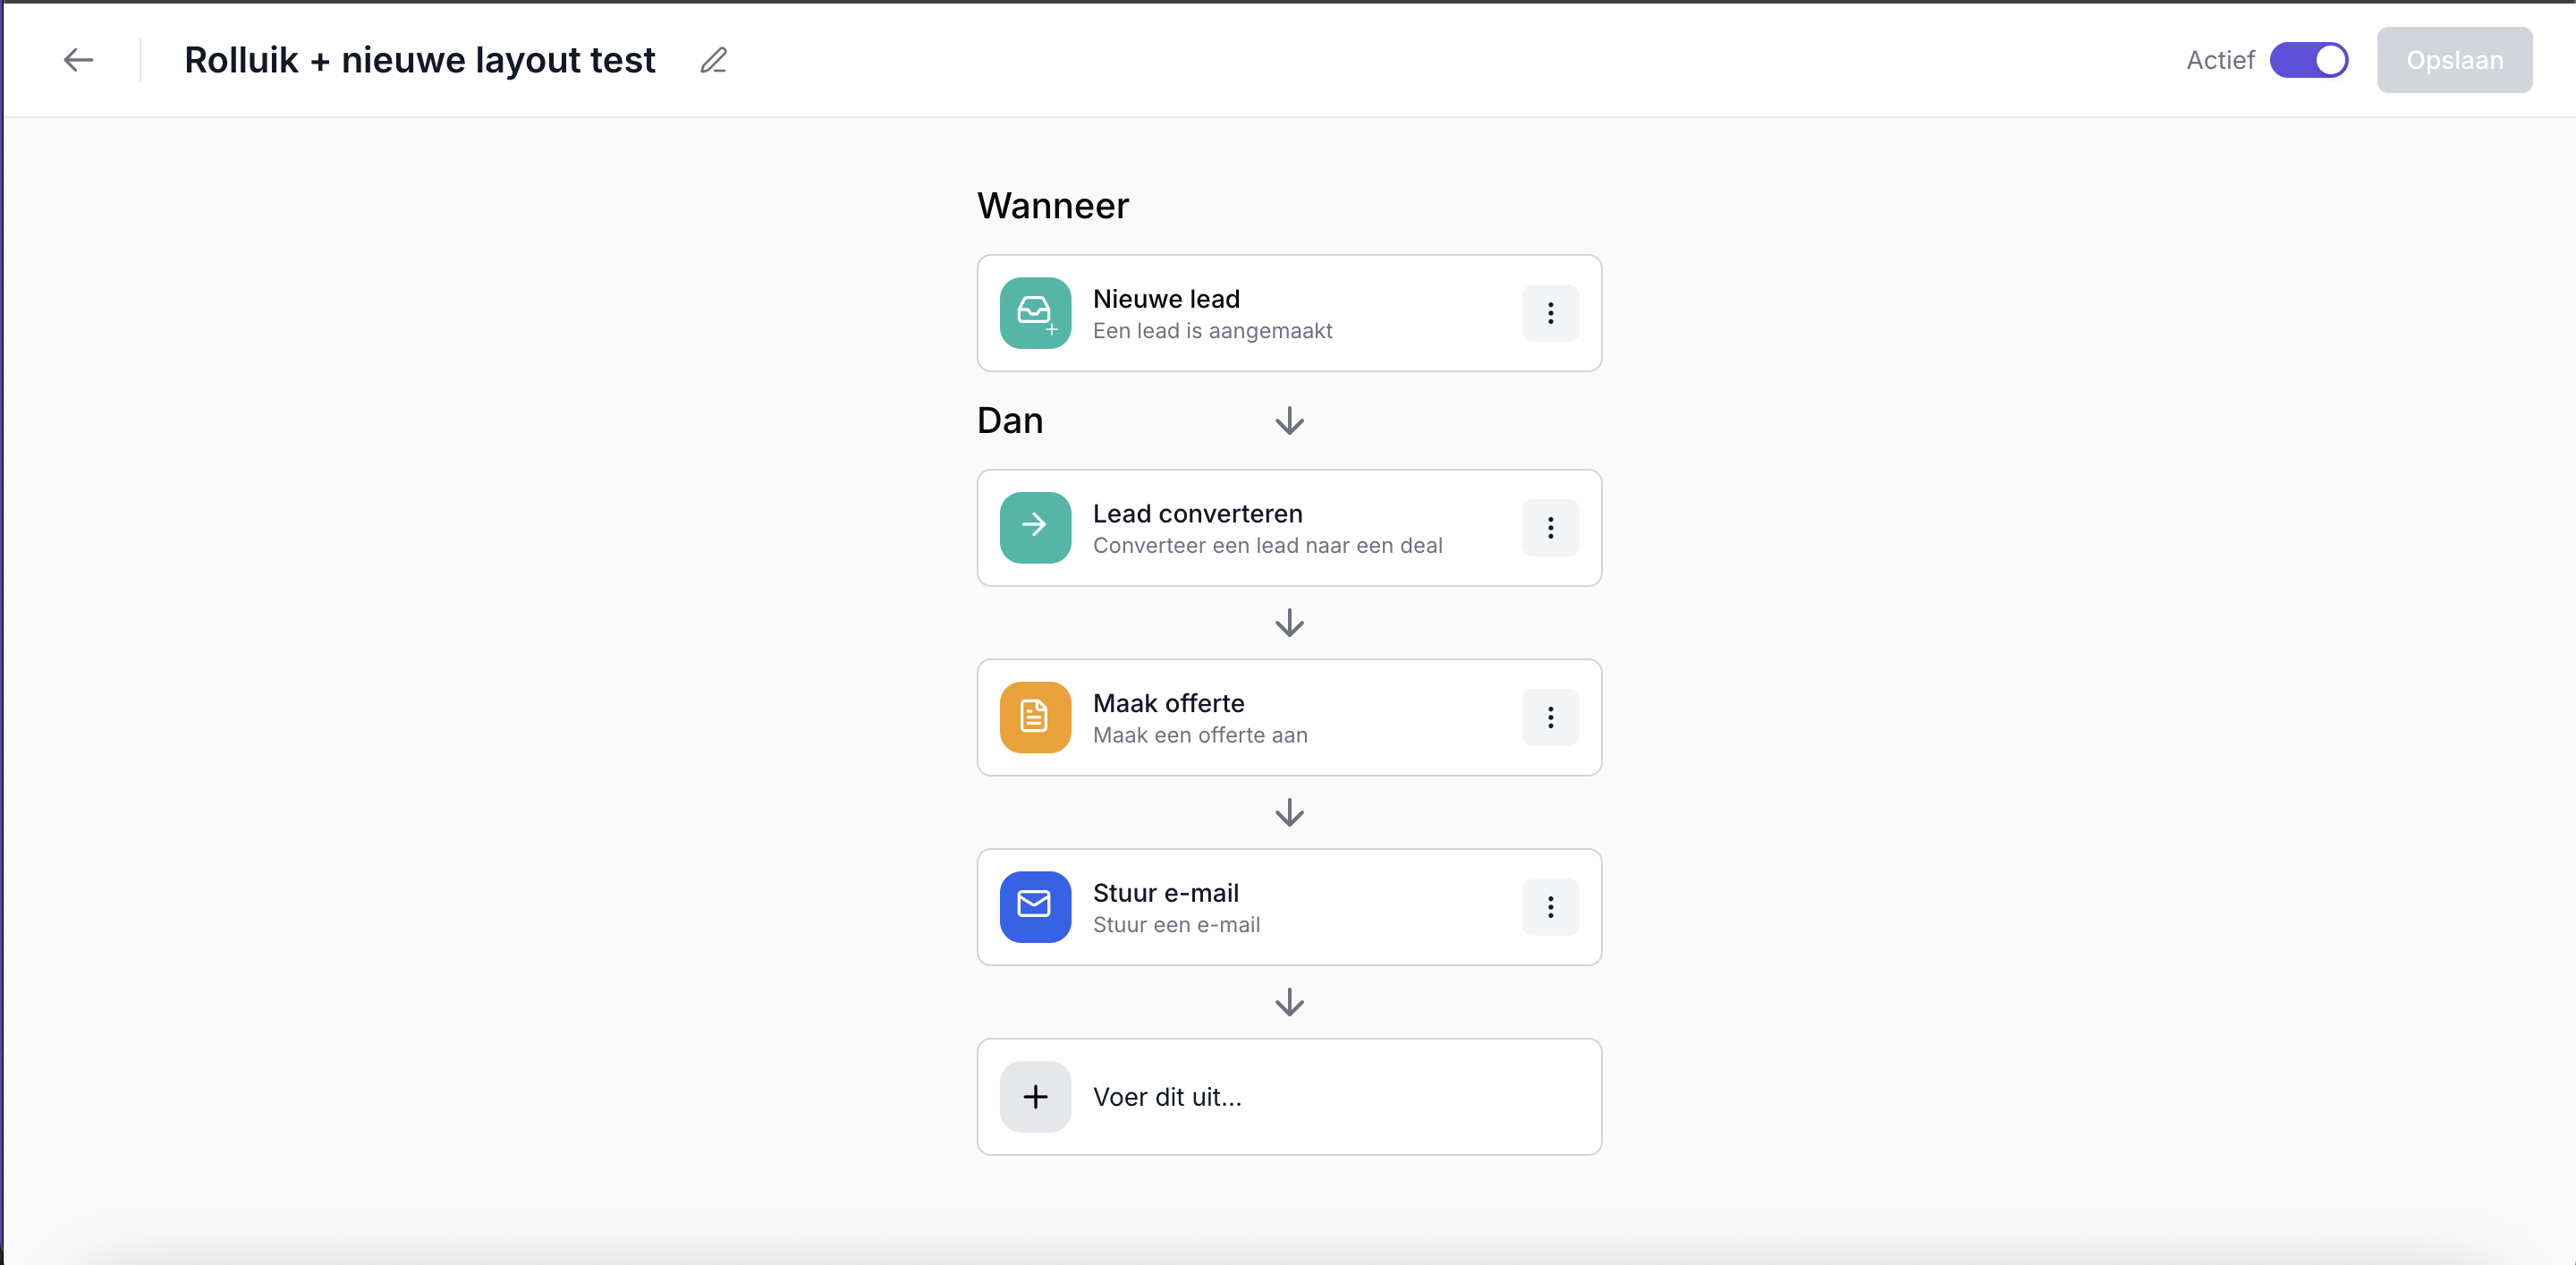Click the back arrow in the header
The height and width of the screenshot is (1265, 2576).
pos(78,60)
